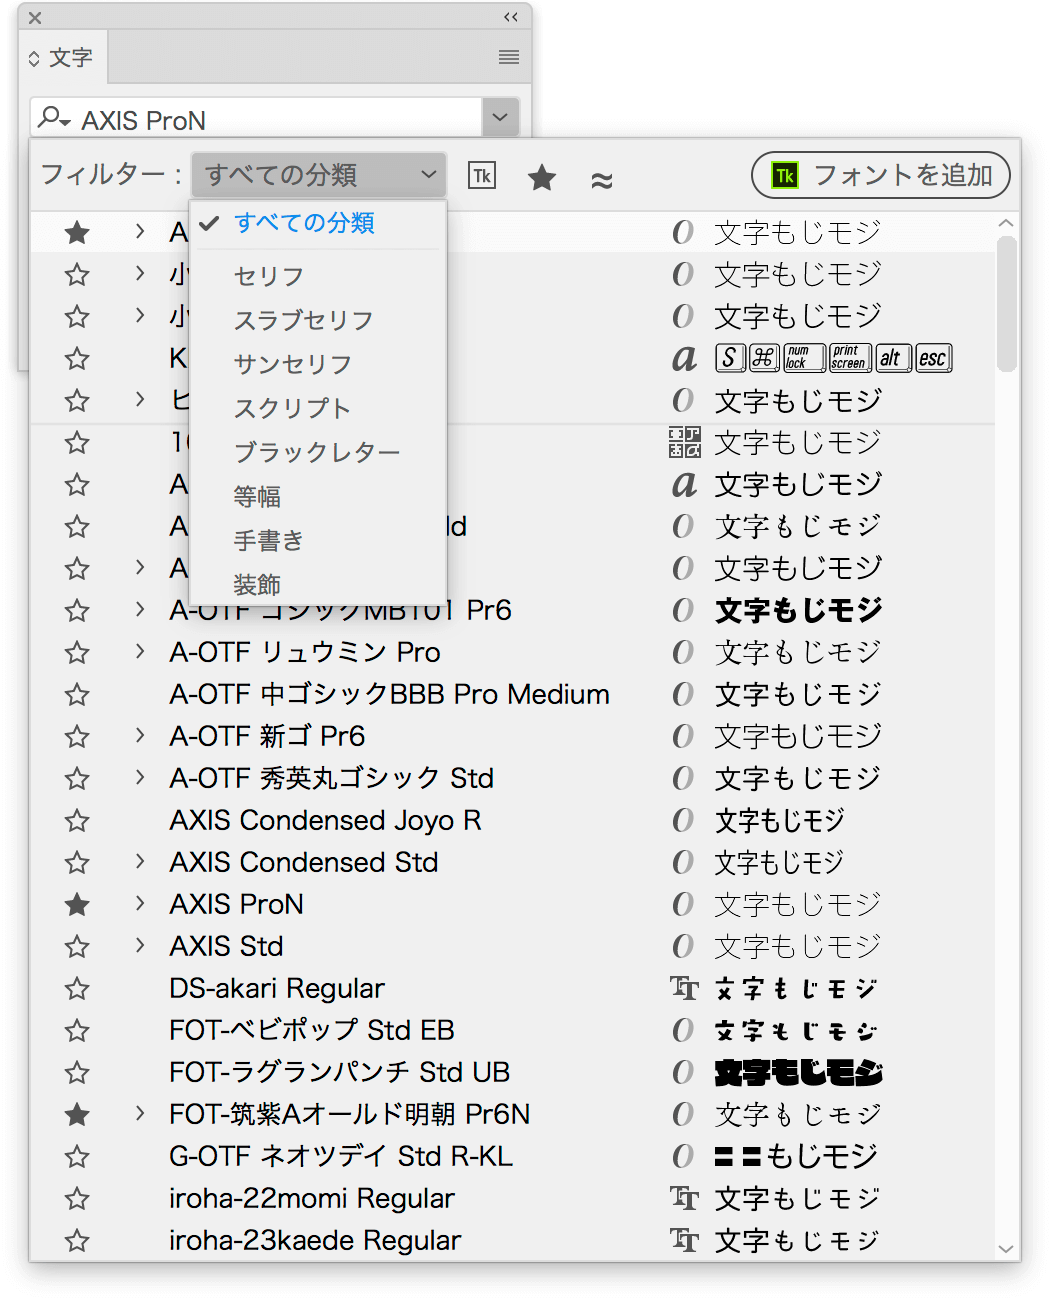This screenshot has height=1298, width=1050.
Task: Select AXIS Condensed Joyo R font
Action: coord(326,820)
